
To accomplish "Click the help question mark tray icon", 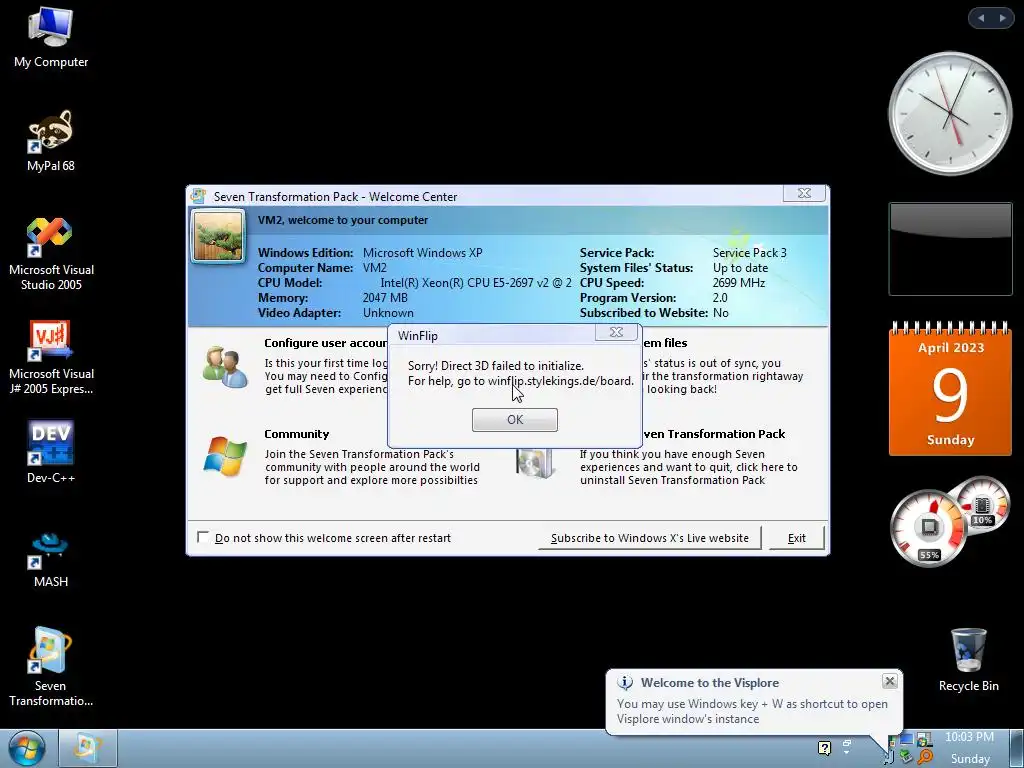I will [x=824, y=748].
